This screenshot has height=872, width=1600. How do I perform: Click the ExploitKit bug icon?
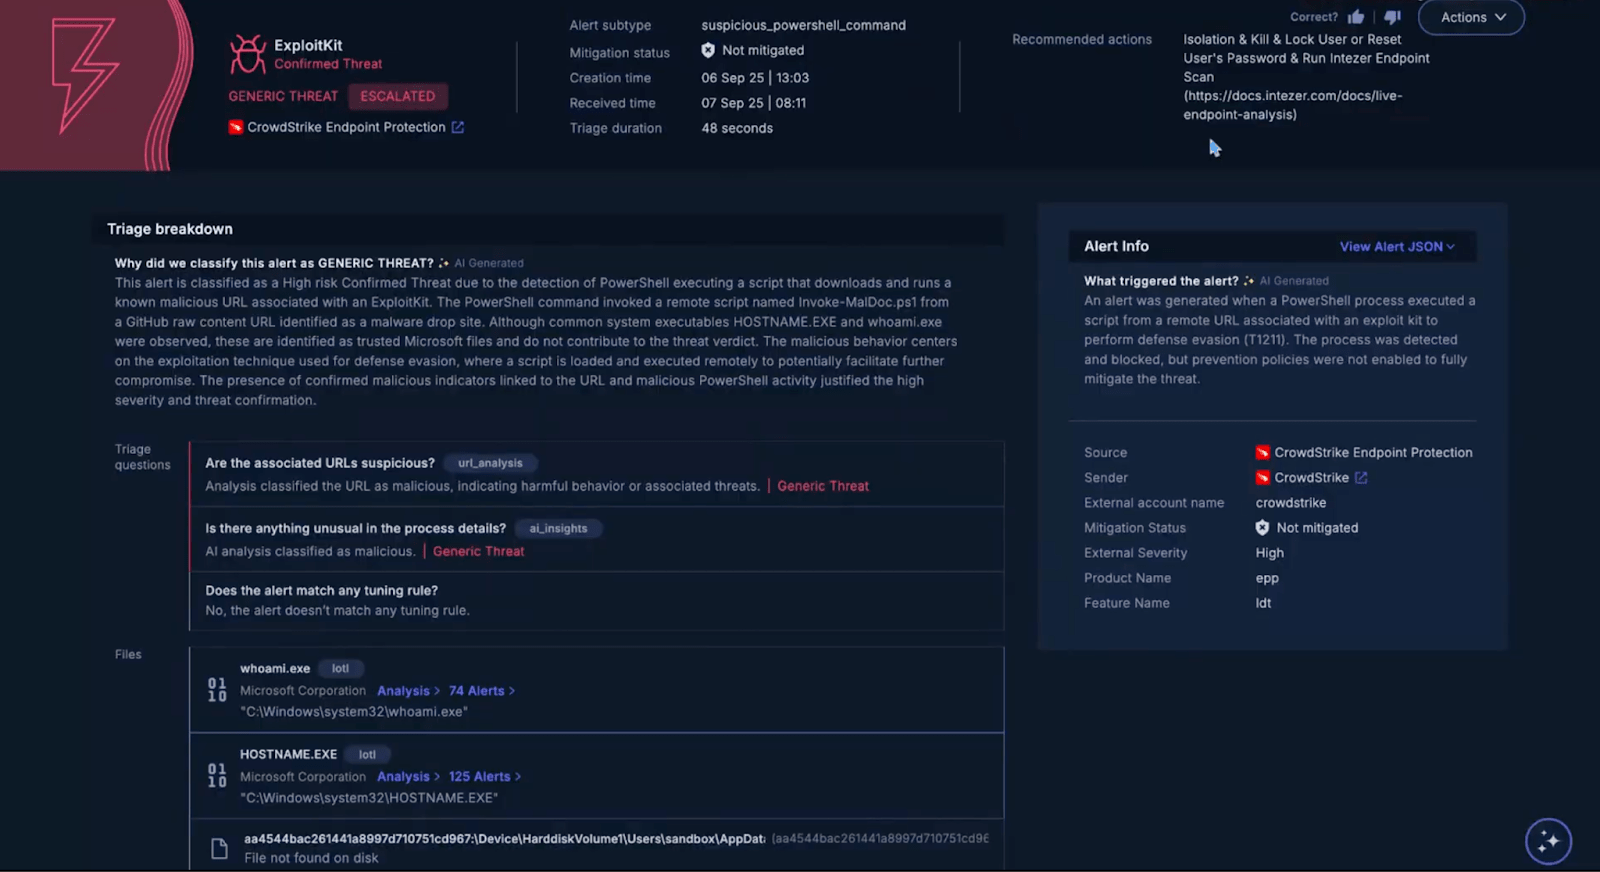[x=247, y=54]
